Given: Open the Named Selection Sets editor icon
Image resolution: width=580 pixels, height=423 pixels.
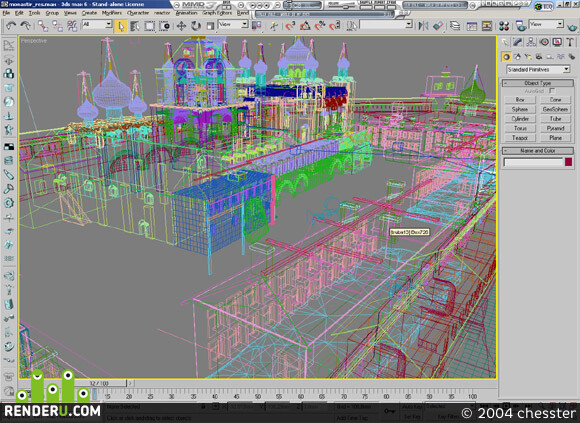Looking at the screenshot, I should (352, 26).
